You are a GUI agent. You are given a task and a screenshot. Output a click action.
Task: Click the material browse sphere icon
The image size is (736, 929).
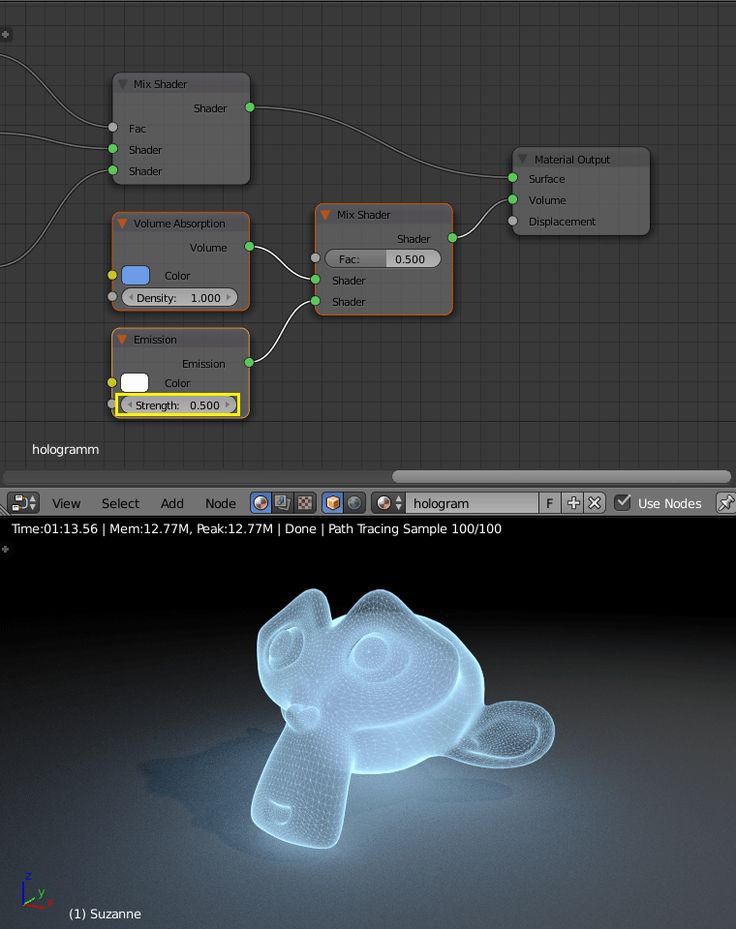point(383,503)
